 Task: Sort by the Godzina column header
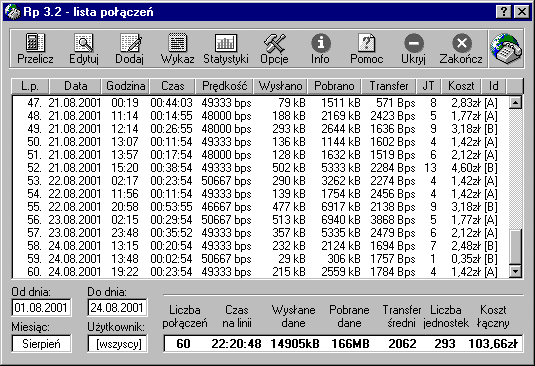tap(126, 86)
